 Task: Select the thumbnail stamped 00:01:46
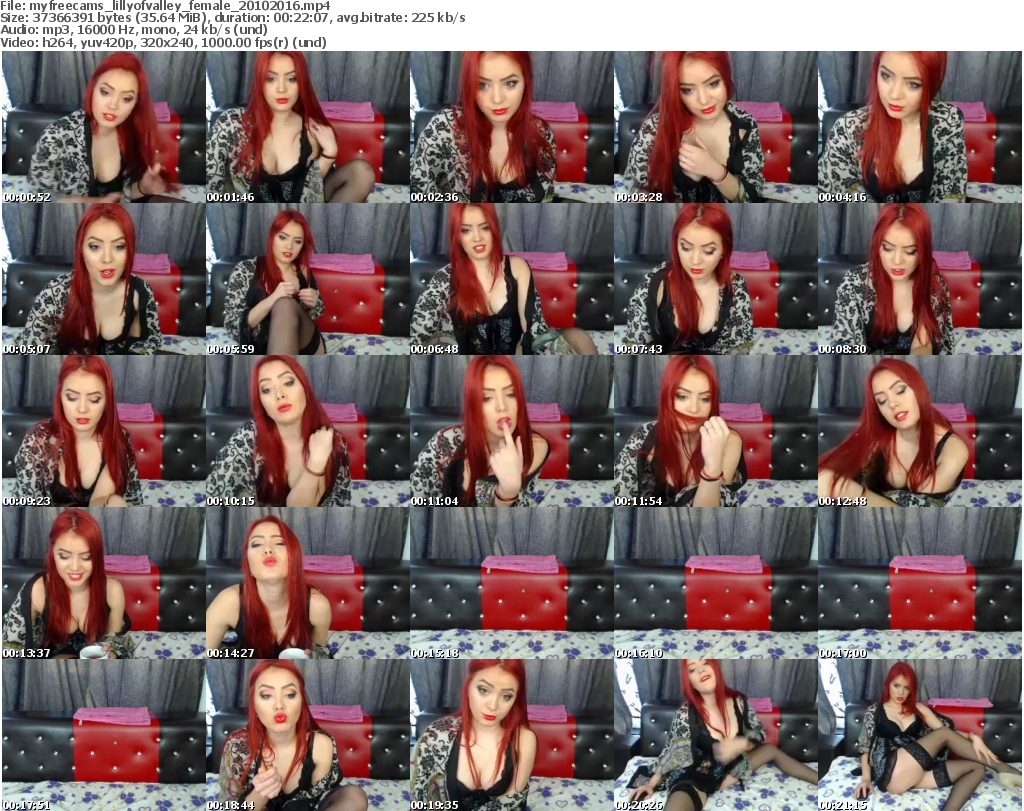pyautogui.click(x=308, y=127)
